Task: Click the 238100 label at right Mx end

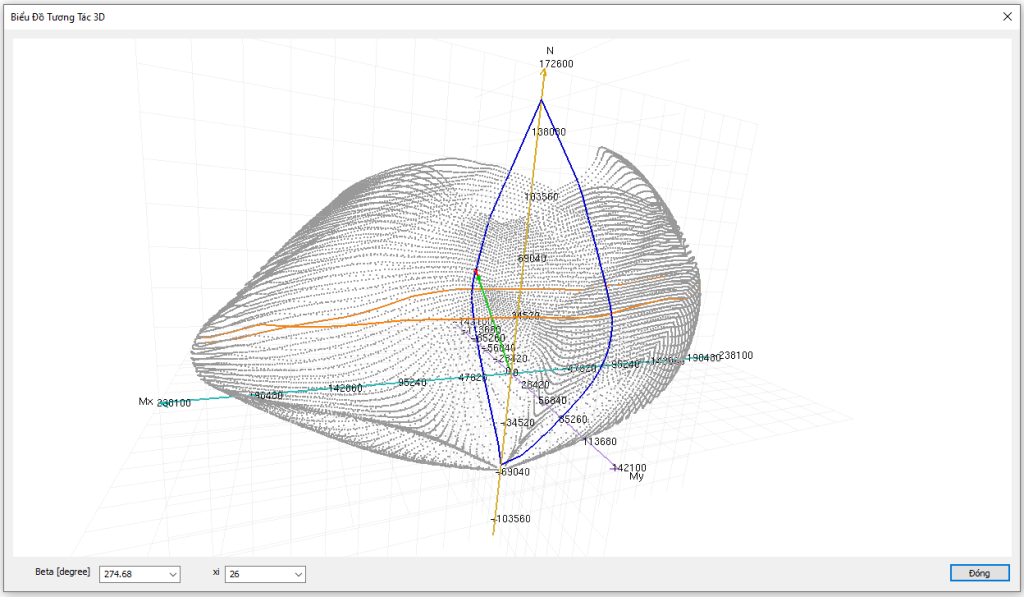Action: pyautogui.click(x=736, y=355)
